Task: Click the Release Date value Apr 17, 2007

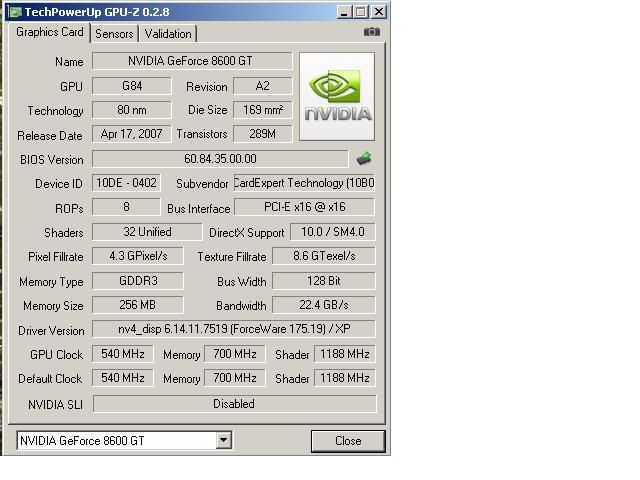Action: 131,134
